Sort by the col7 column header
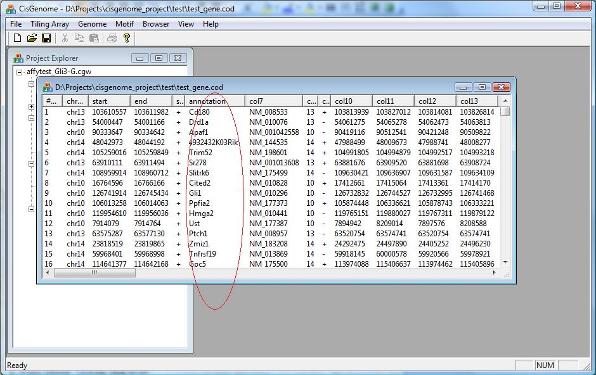Screen dimensions: 596x375 pyautogui.click(x=274, y=101)
